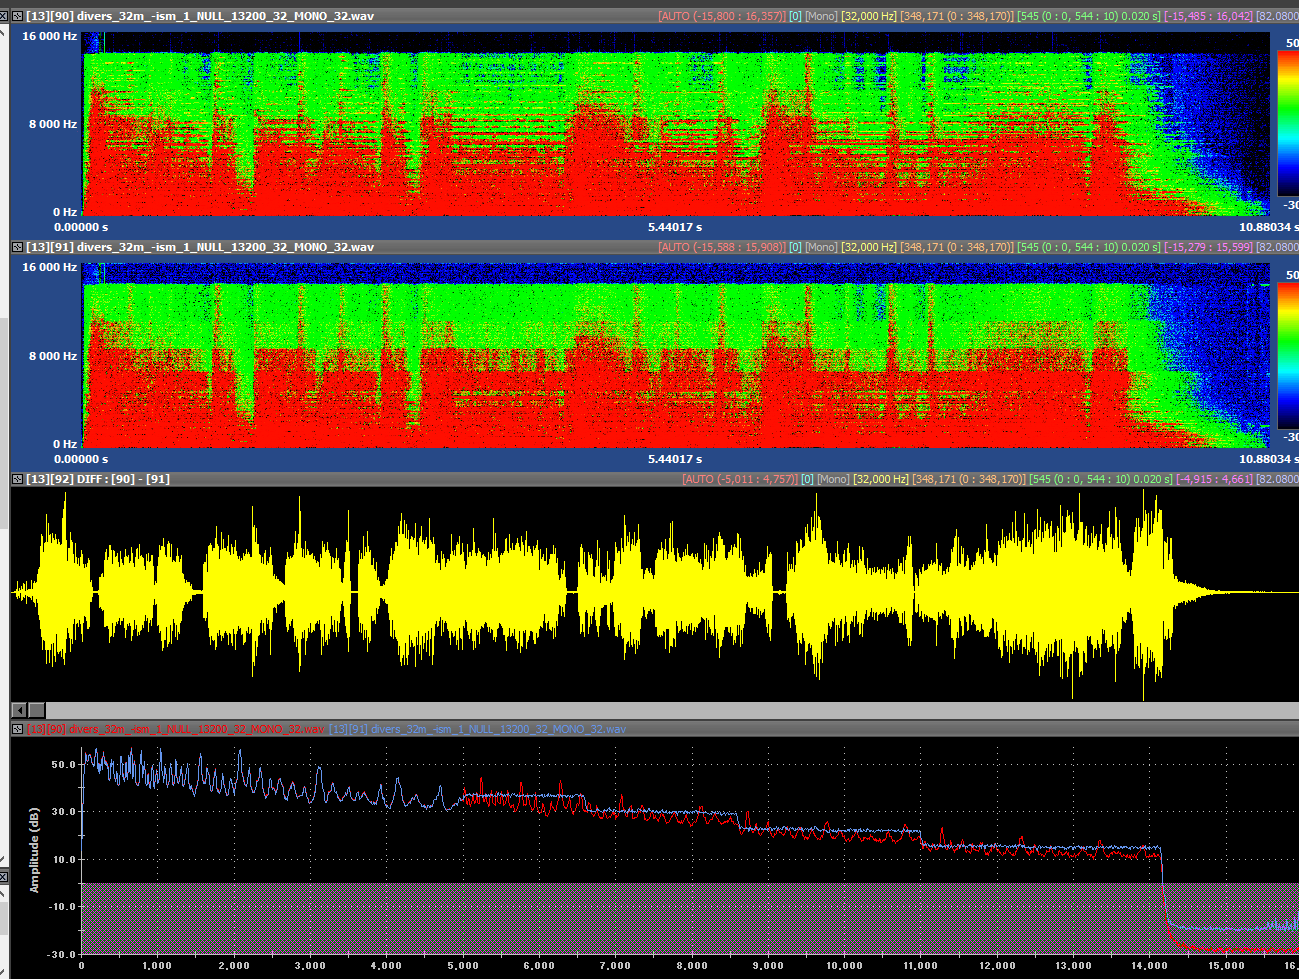Open the [32,000 Hz] sample rate field in second spectrogram header
The image size is (1299, 979).
pyautogui.click(x=869, y=247)
